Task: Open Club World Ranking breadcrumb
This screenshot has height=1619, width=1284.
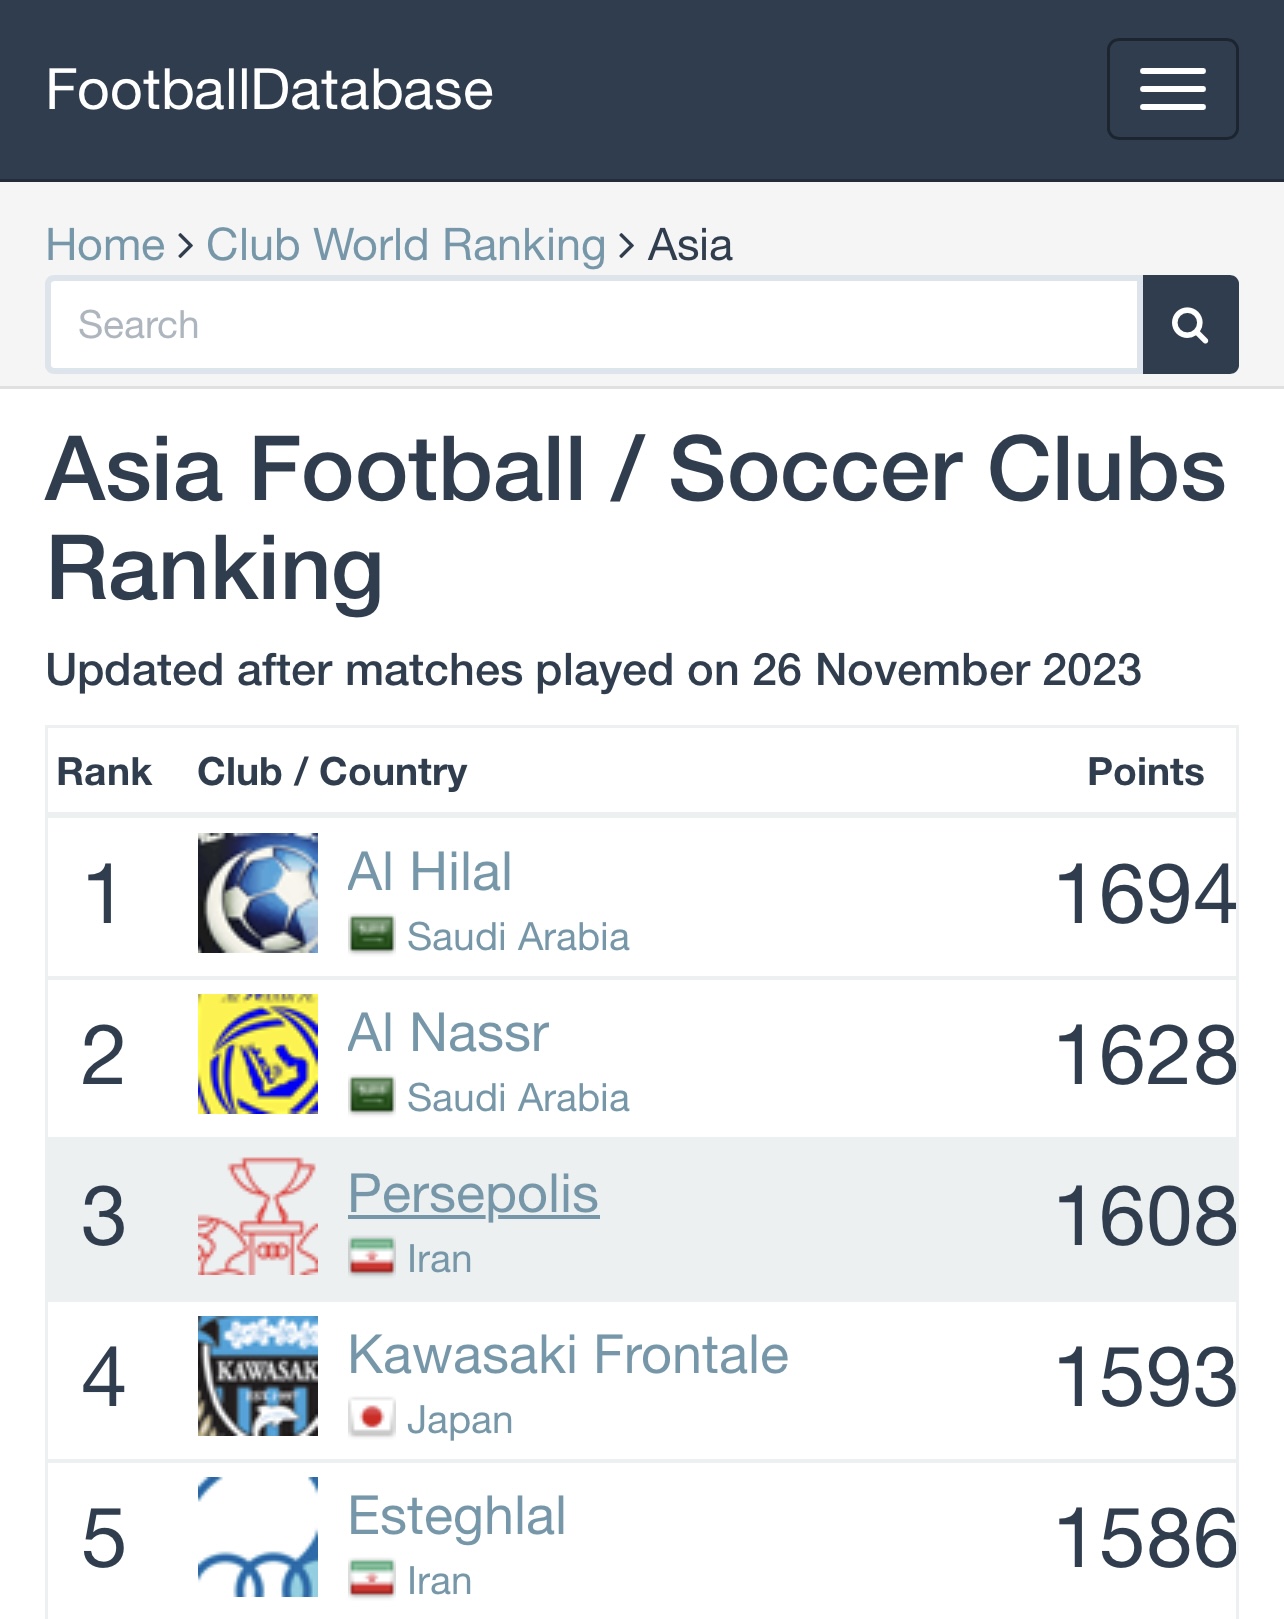Action: coord(406,245)
